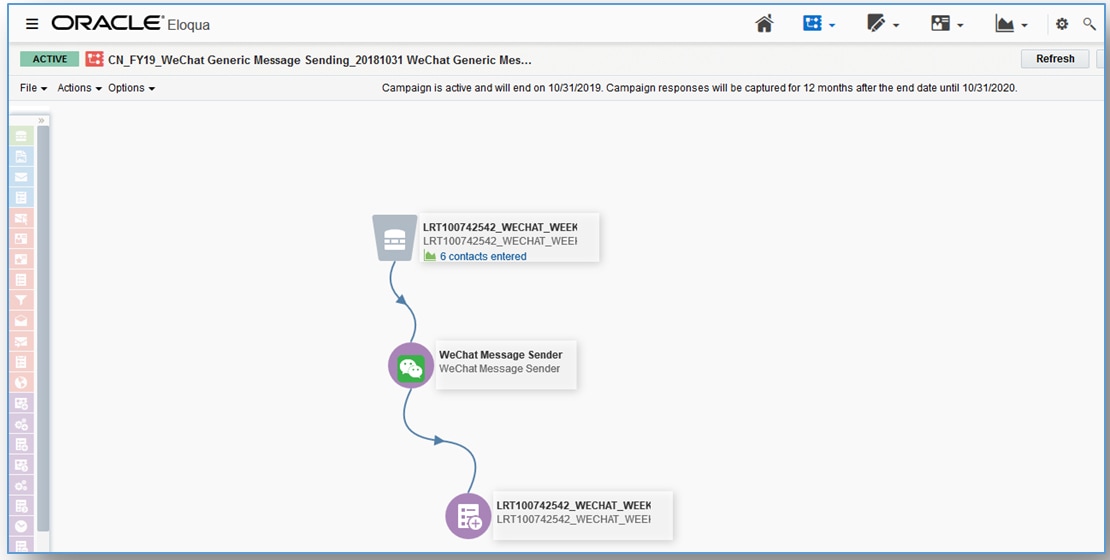
Task: Click the red campaign icon beside the title
Action: pos(95,60)
